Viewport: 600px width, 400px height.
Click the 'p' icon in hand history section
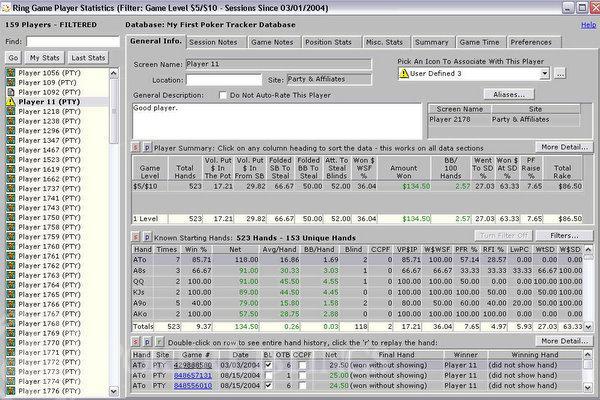pos(147,342)
